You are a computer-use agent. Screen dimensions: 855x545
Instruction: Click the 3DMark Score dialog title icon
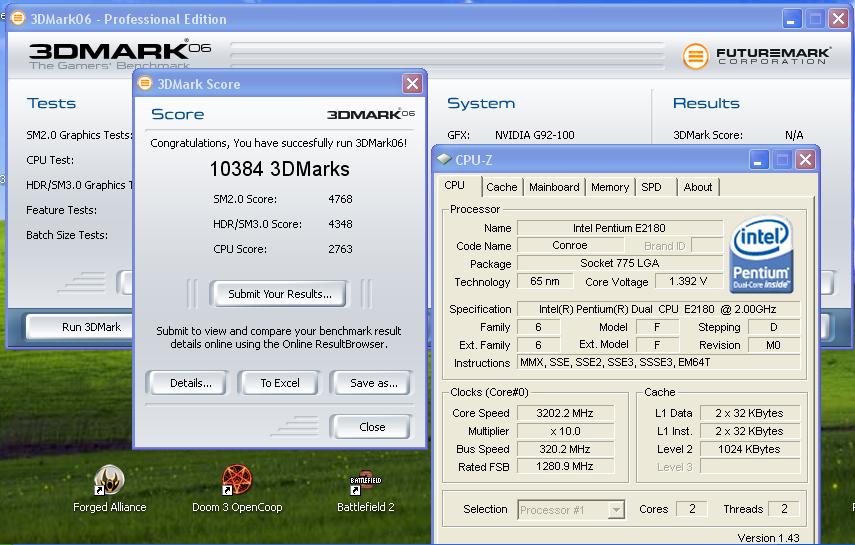[x=145, y=83]
